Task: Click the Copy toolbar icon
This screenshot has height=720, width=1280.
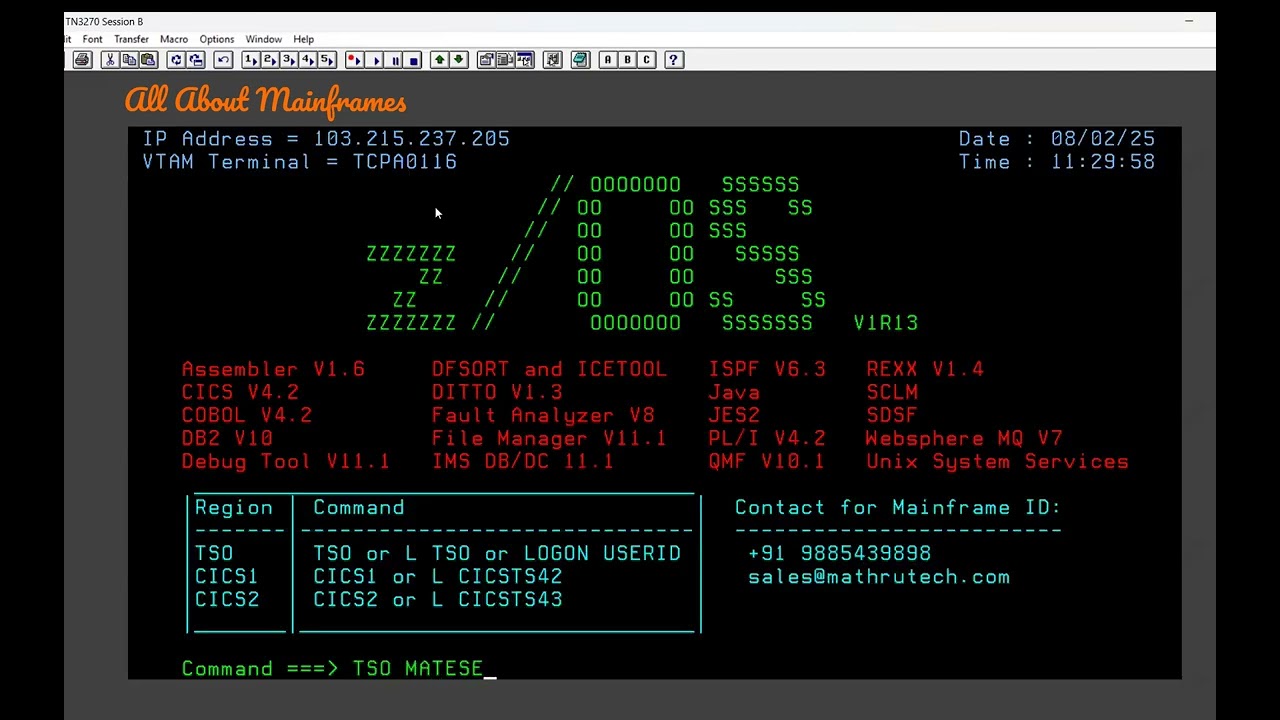Action: point(129,60)
